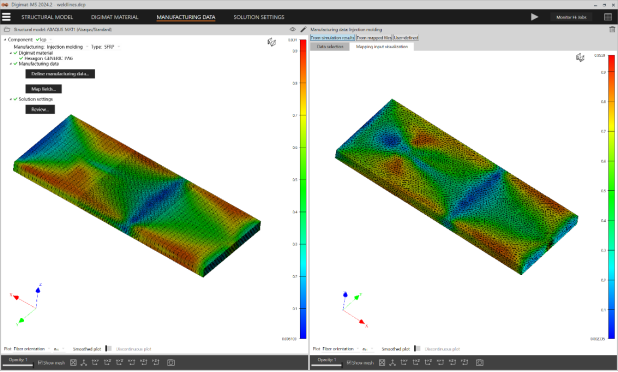Screen dimensions: 618x372
Task: Select 'From mapped files' option
Action: tap(374, 38)
